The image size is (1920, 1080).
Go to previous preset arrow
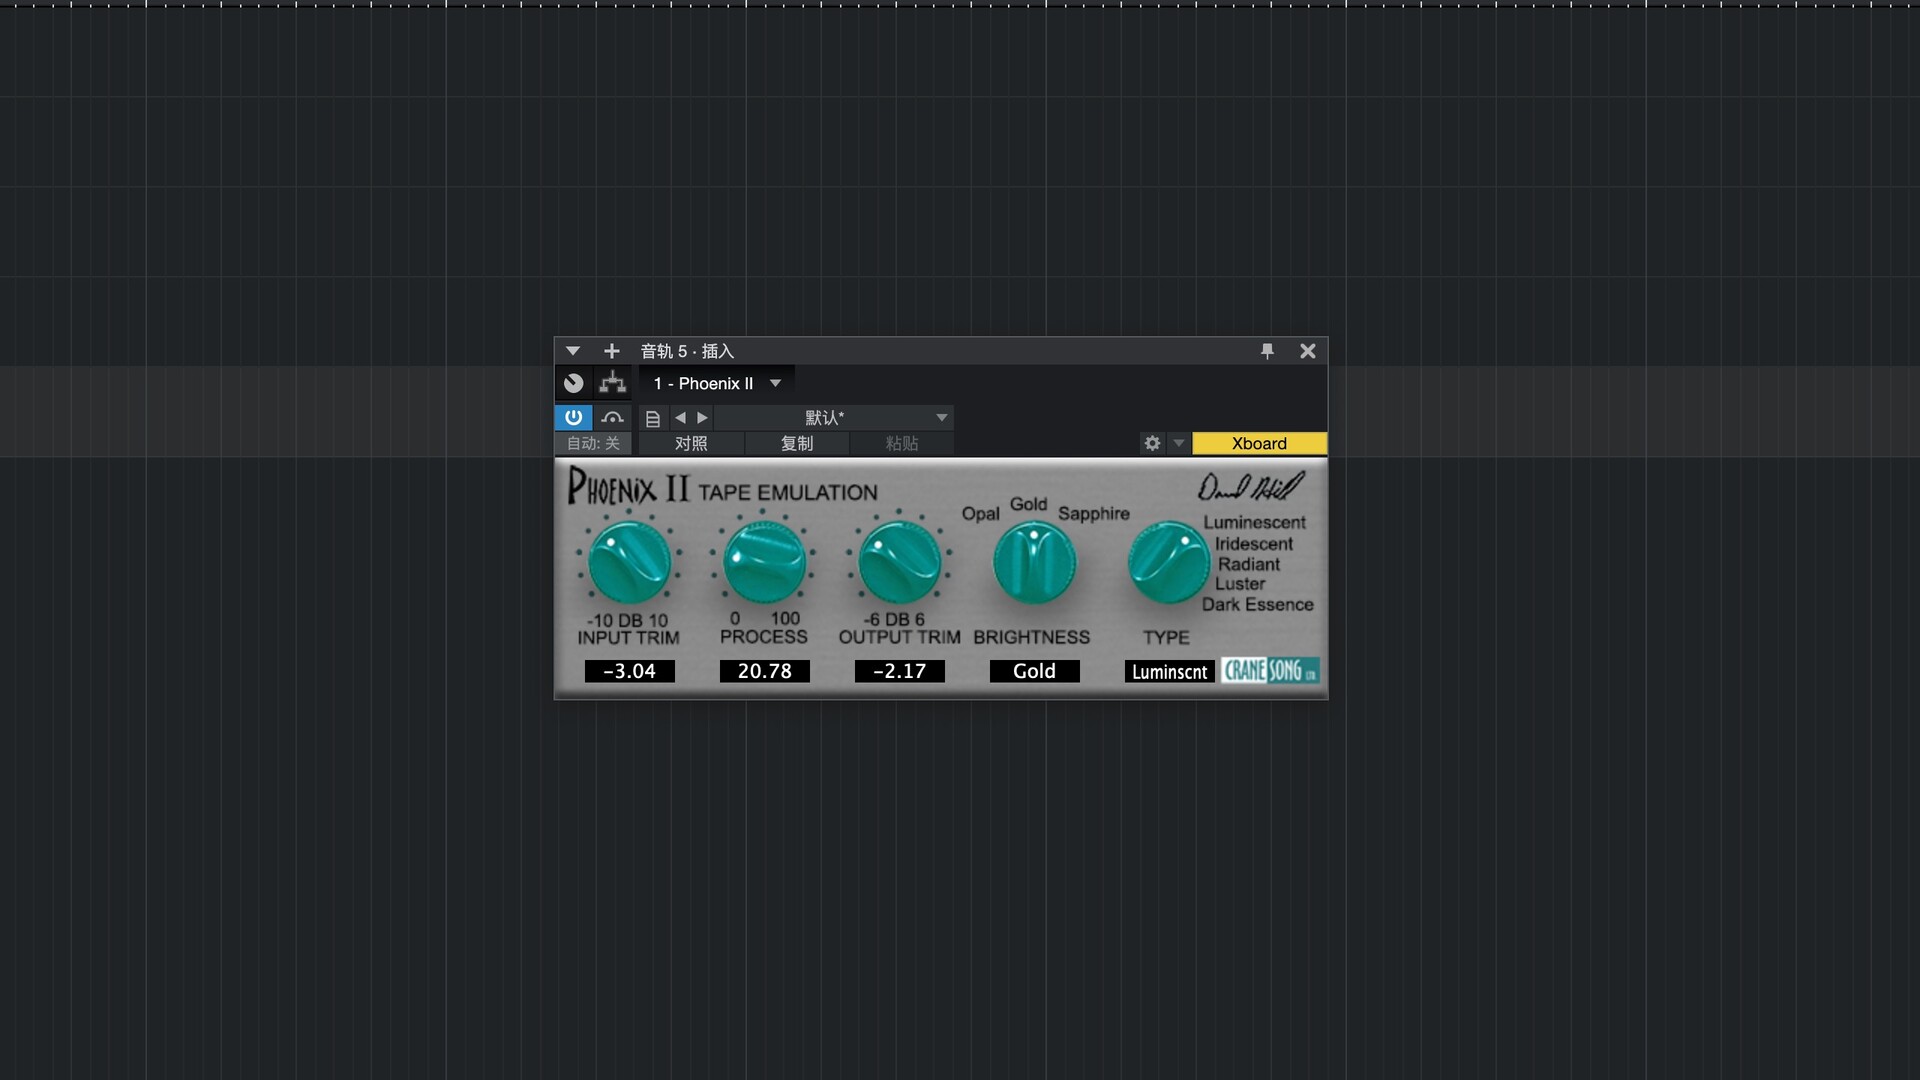(x=681, y=418)
